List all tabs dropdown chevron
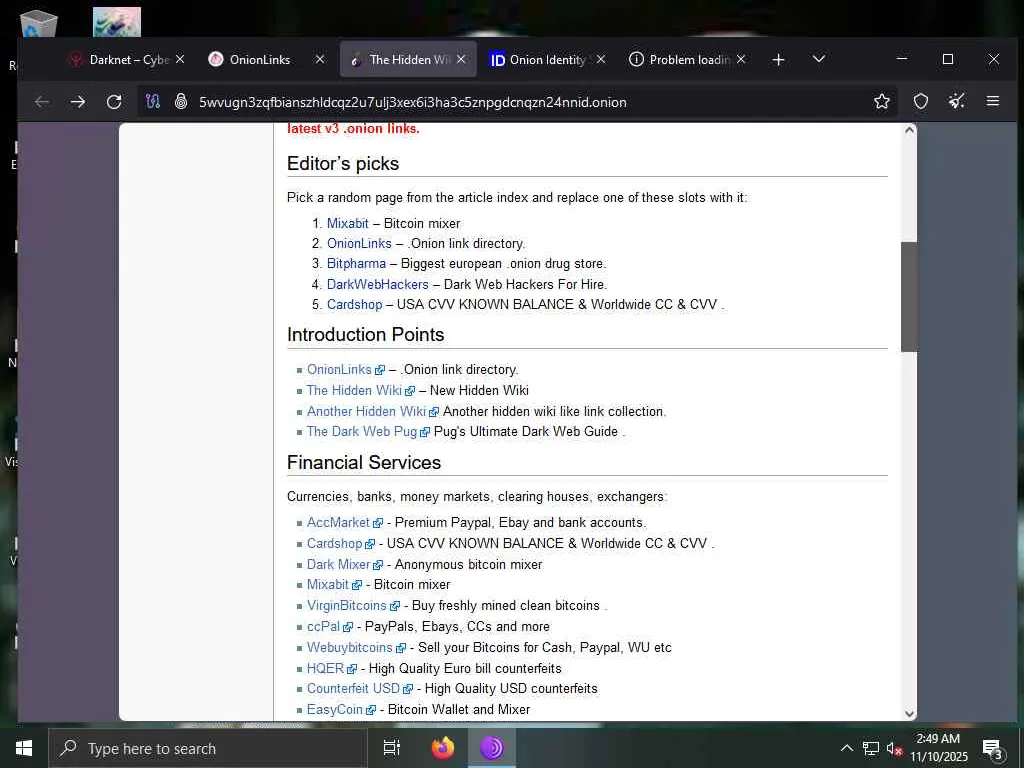Screen dimensions: 1024x768 [818, 59]
